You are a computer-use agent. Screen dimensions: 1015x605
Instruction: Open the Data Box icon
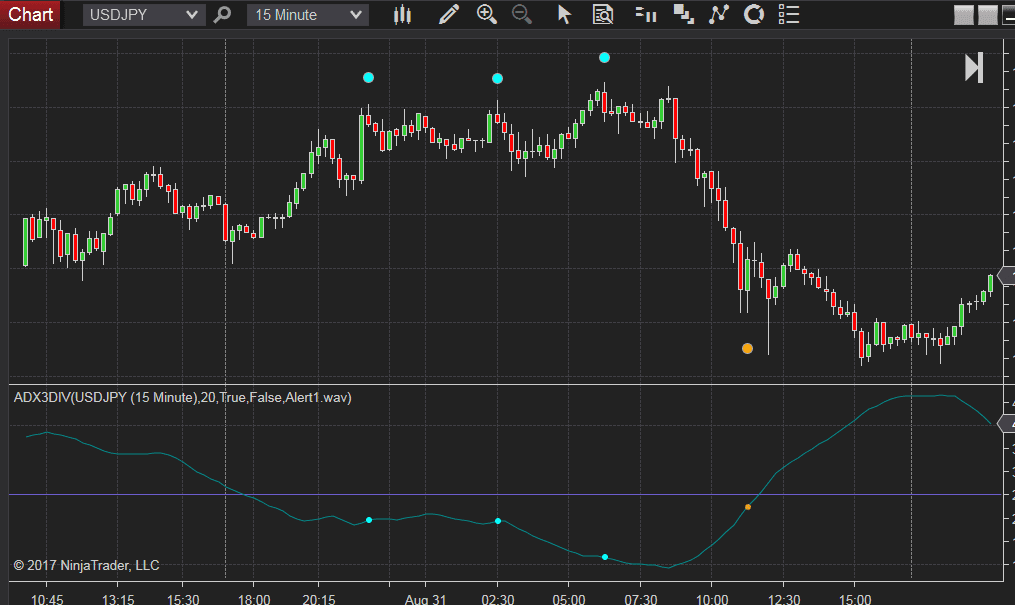tap(602, 14)
